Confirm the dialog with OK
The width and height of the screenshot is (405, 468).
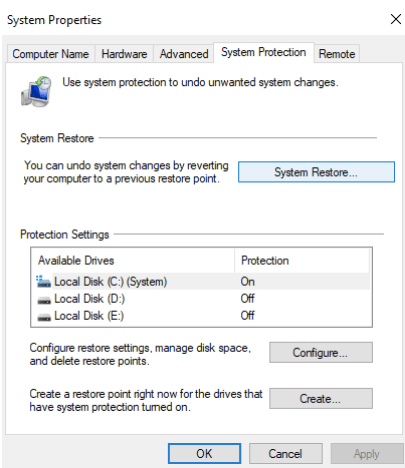point(204,453)
